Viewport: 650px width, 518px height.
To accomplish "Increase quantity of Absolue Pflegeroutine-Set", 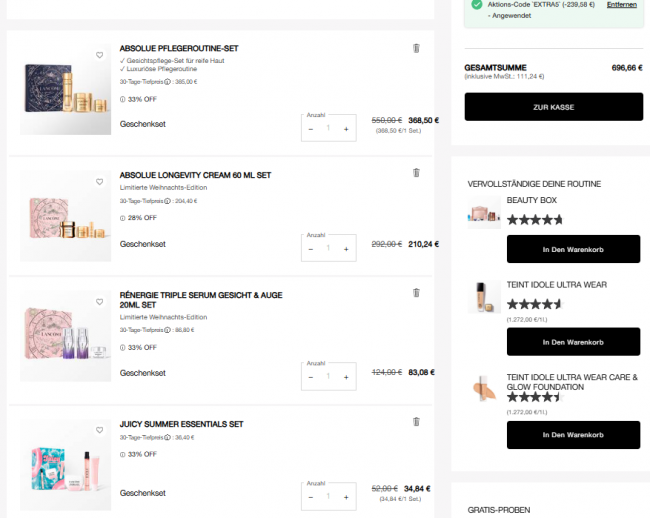I will point(346,128).
